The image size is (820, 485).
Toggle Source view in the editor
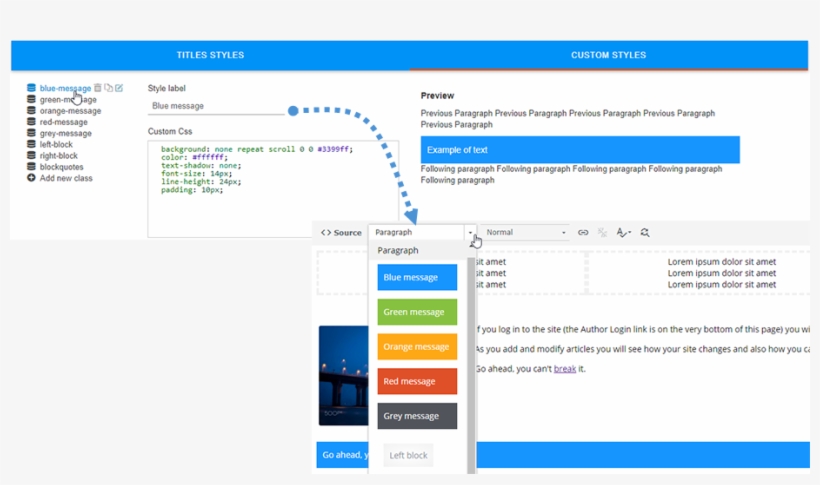click(341, 232)
